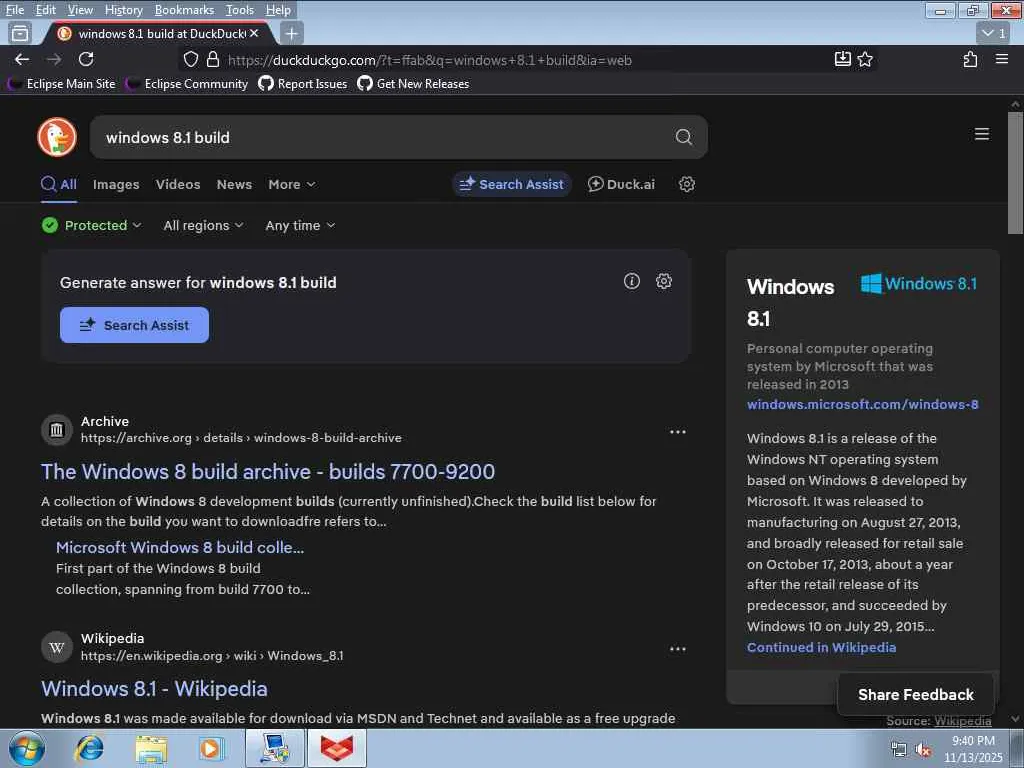Click the page vertical scrollbar thumb
1024x768 pixels.
click(x=1015, y=172)
